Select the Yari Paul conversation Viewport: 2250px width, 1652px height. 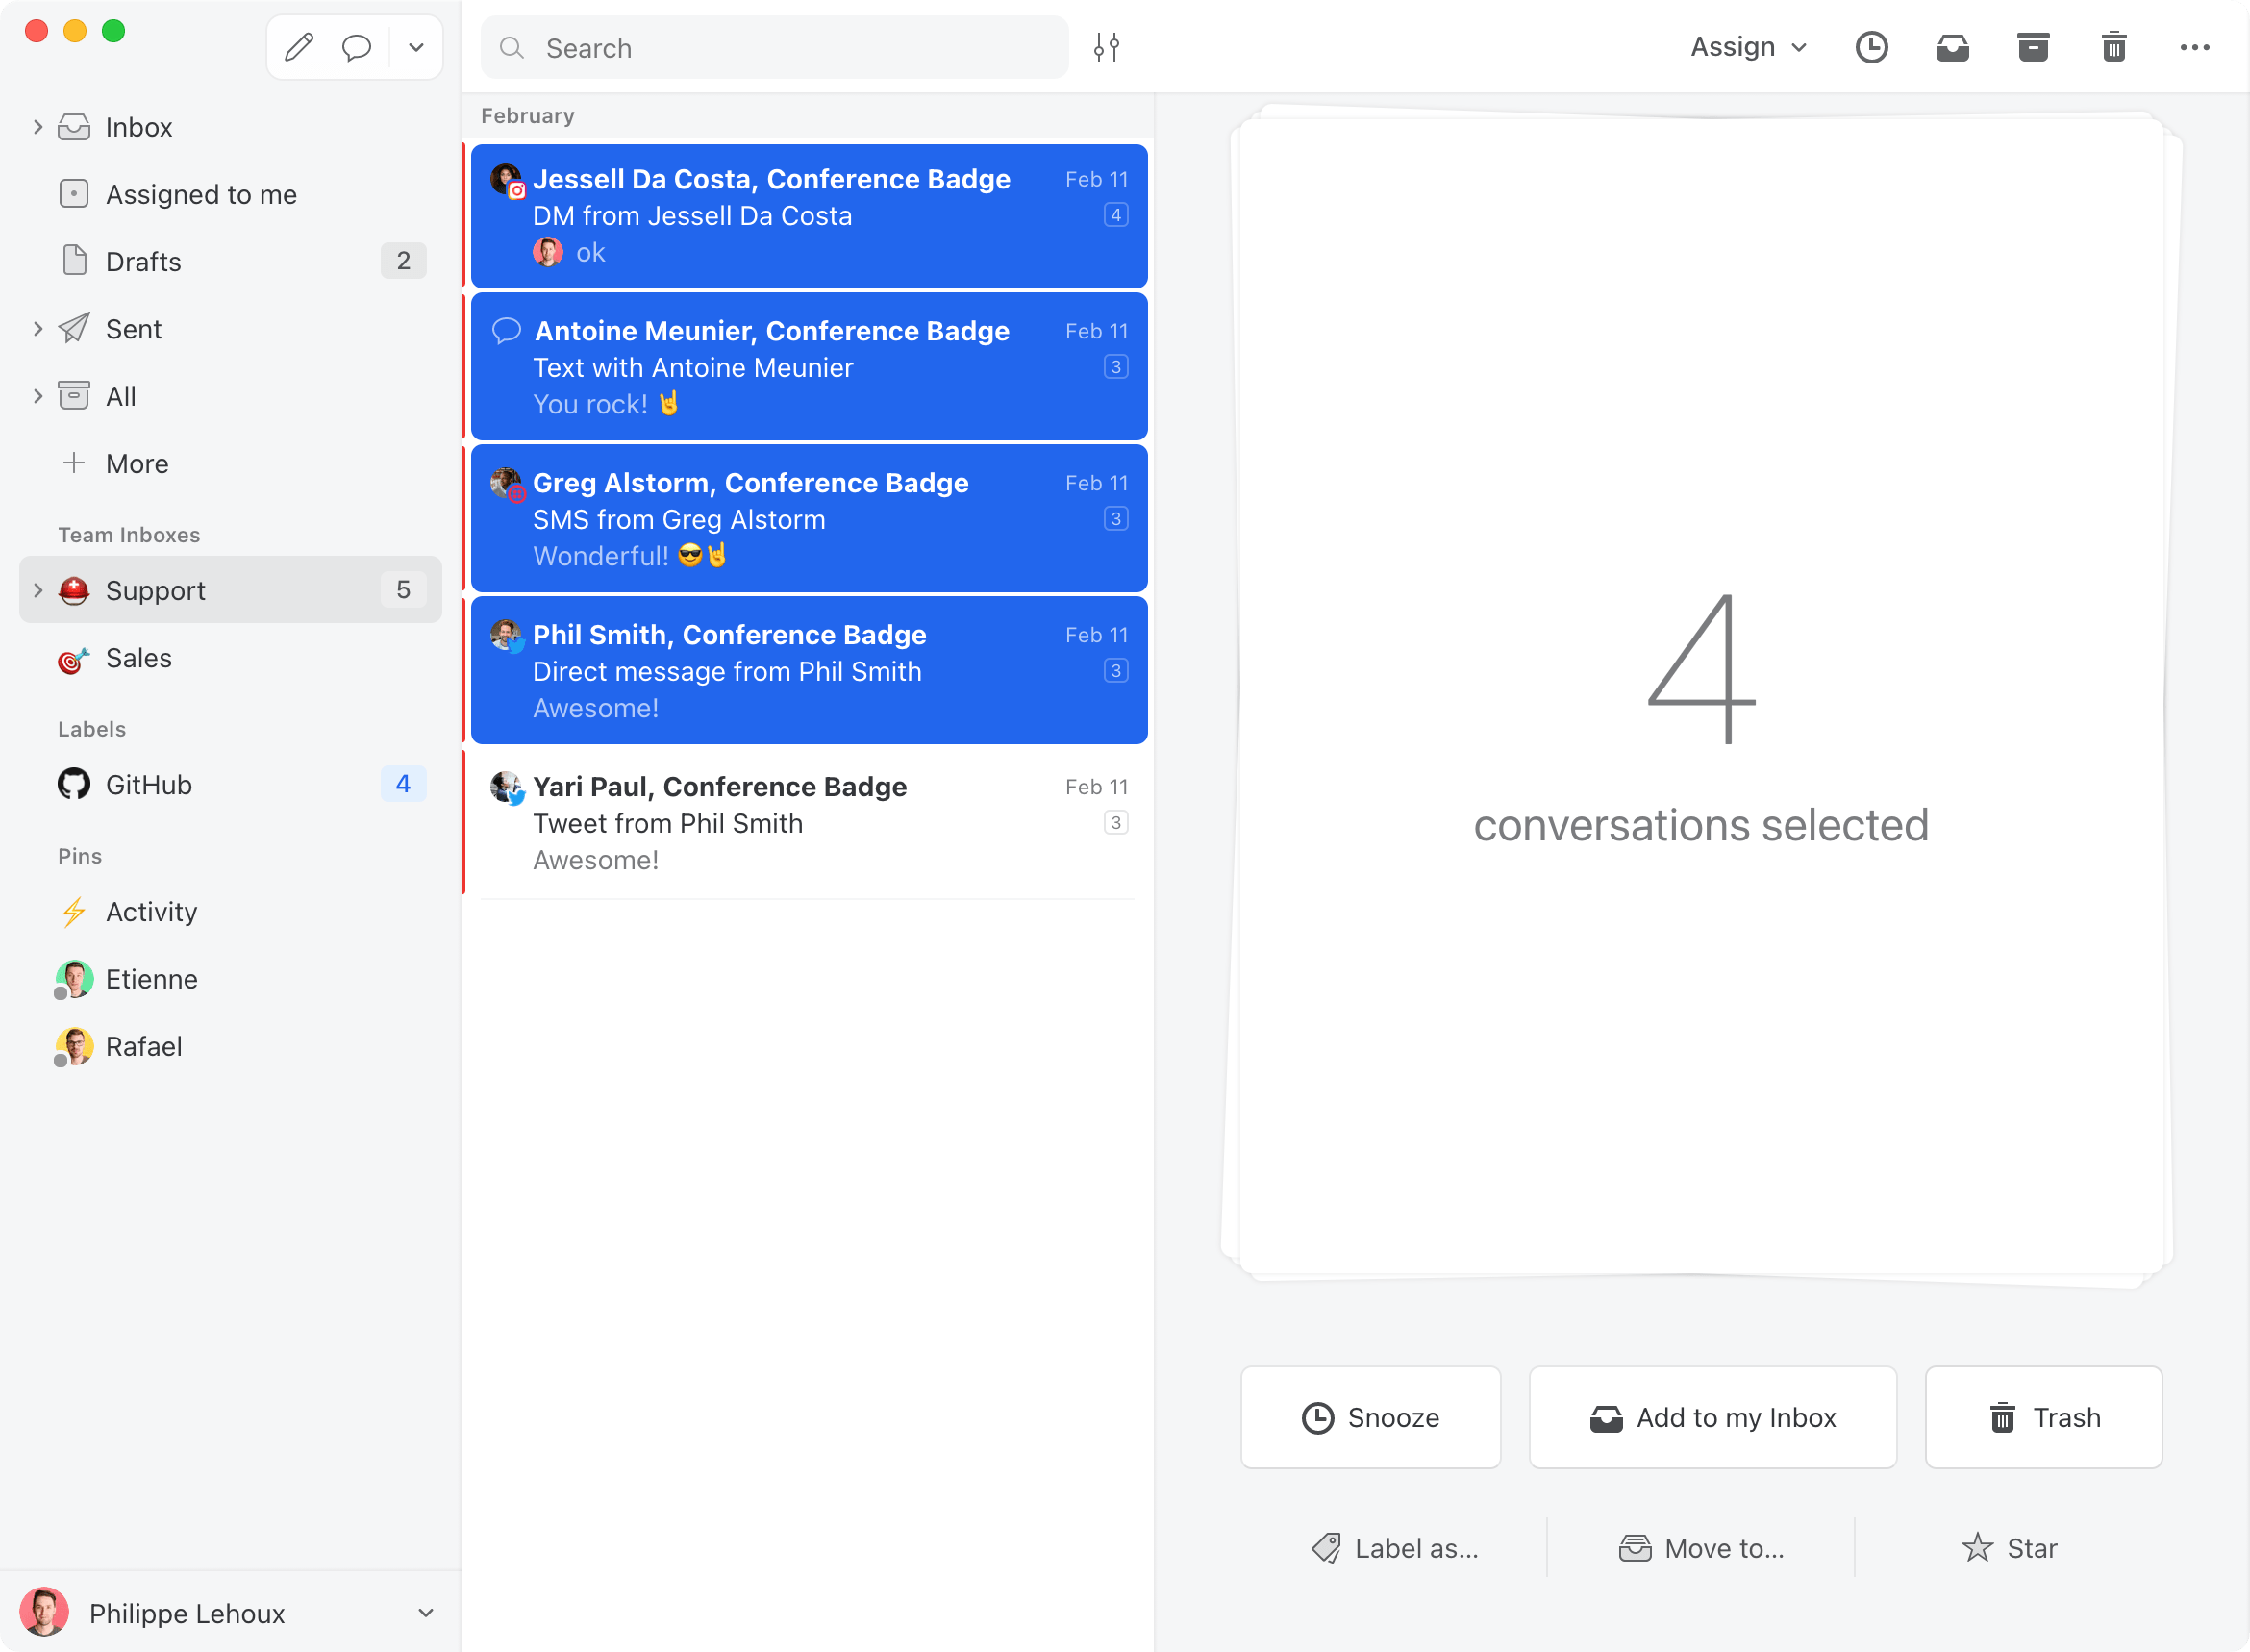click(808, 822)
